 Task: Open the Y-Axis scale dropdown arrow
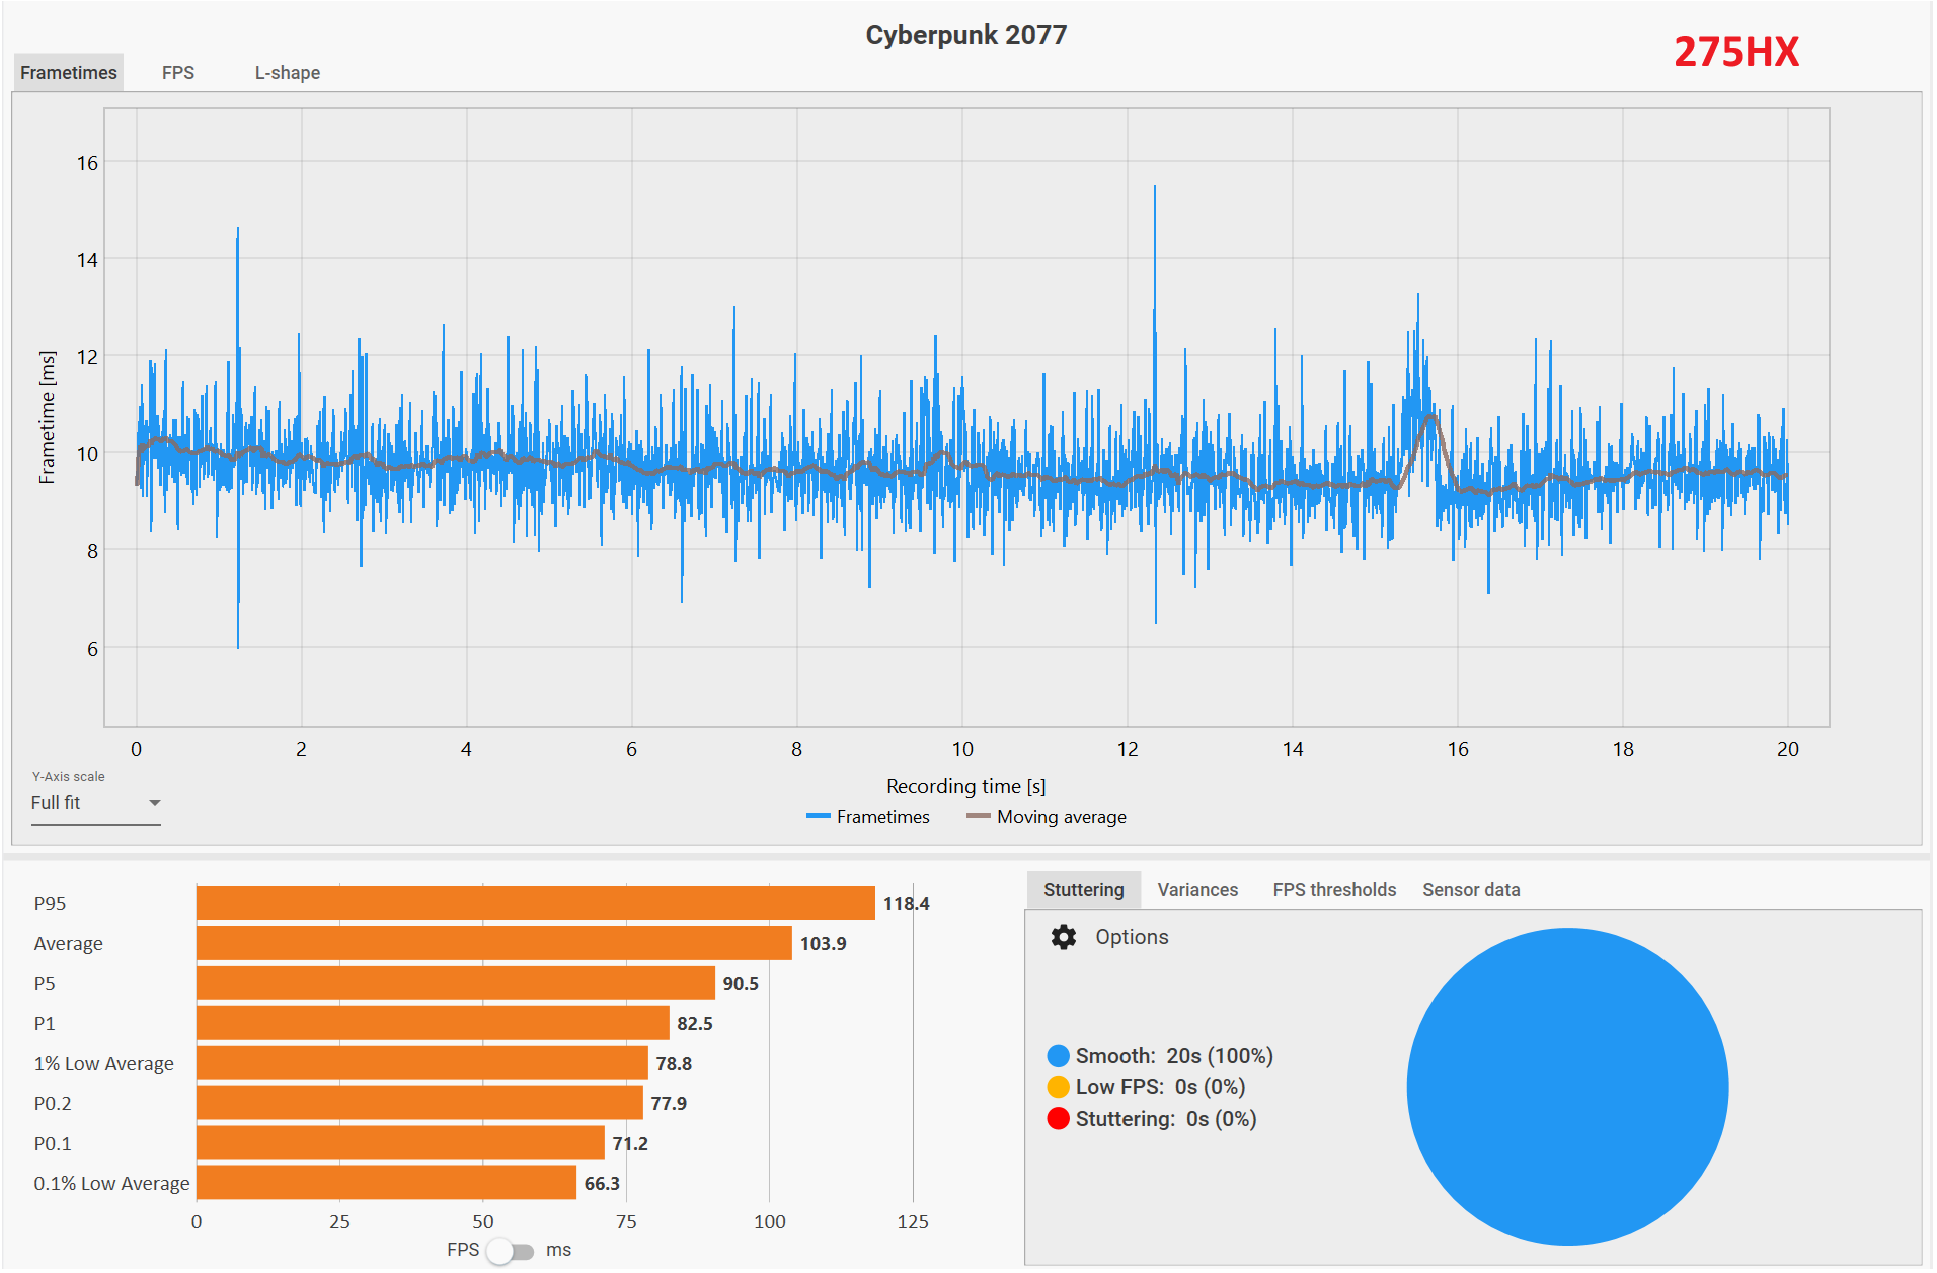pos(154,803)
